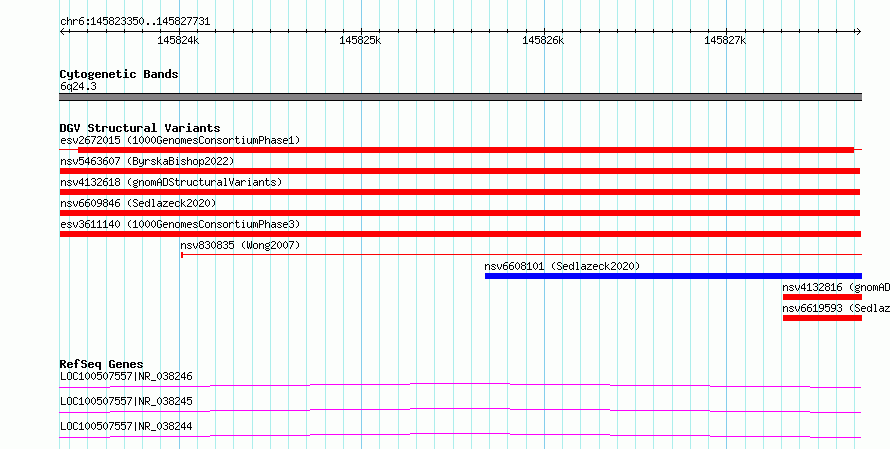890x449 pixels.
Task: Click the Cytogenetic Bands track title
Action: [x=119, y=74]
